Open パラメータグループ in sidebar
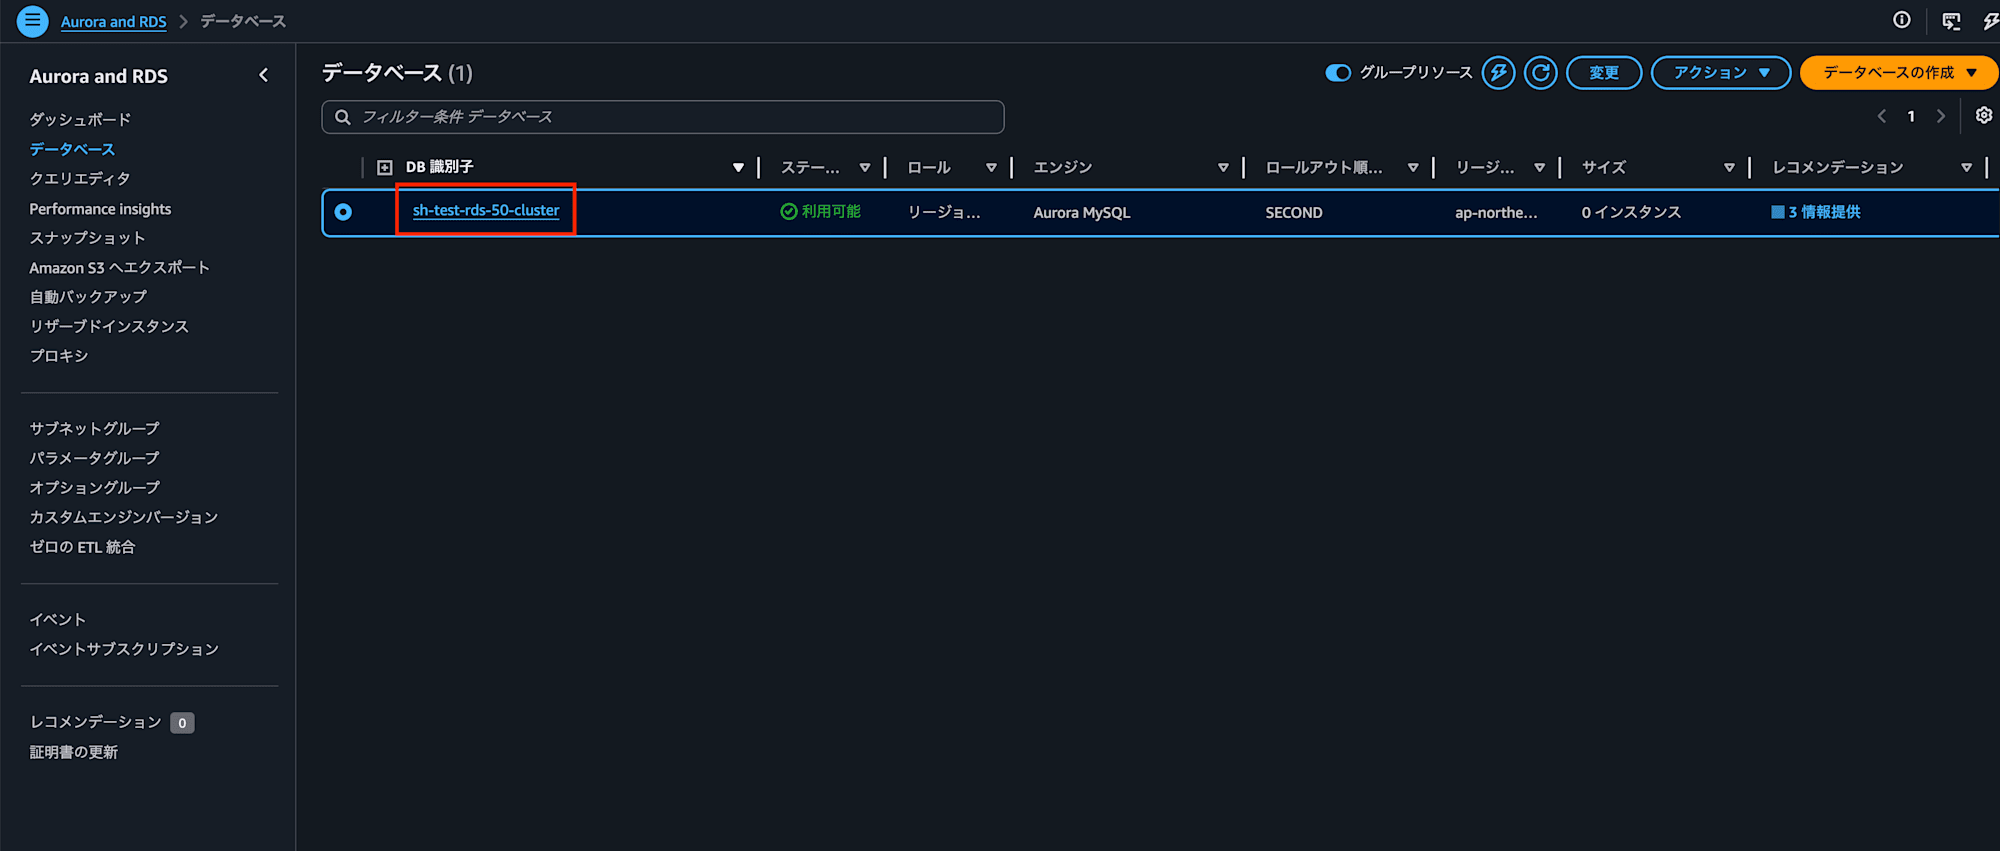The width and height of the screenshot is (2000, 851). pos(94,458)
